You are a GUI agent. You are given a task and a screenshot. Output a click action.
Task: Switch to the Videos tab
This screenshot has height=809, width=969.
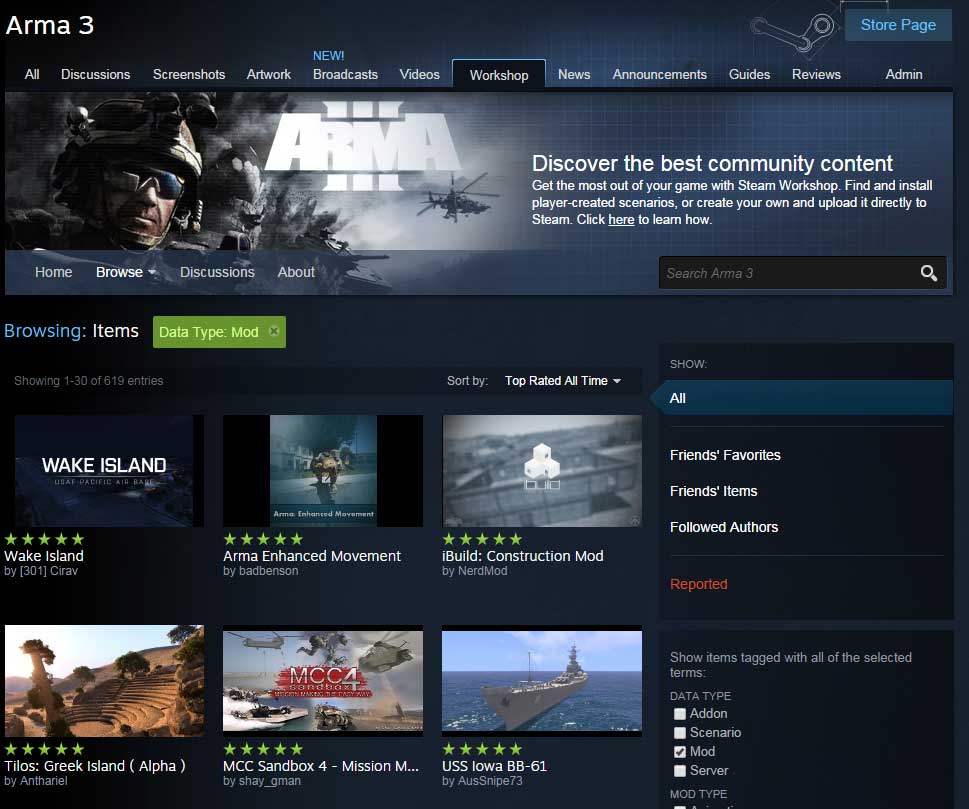point(419,74)
